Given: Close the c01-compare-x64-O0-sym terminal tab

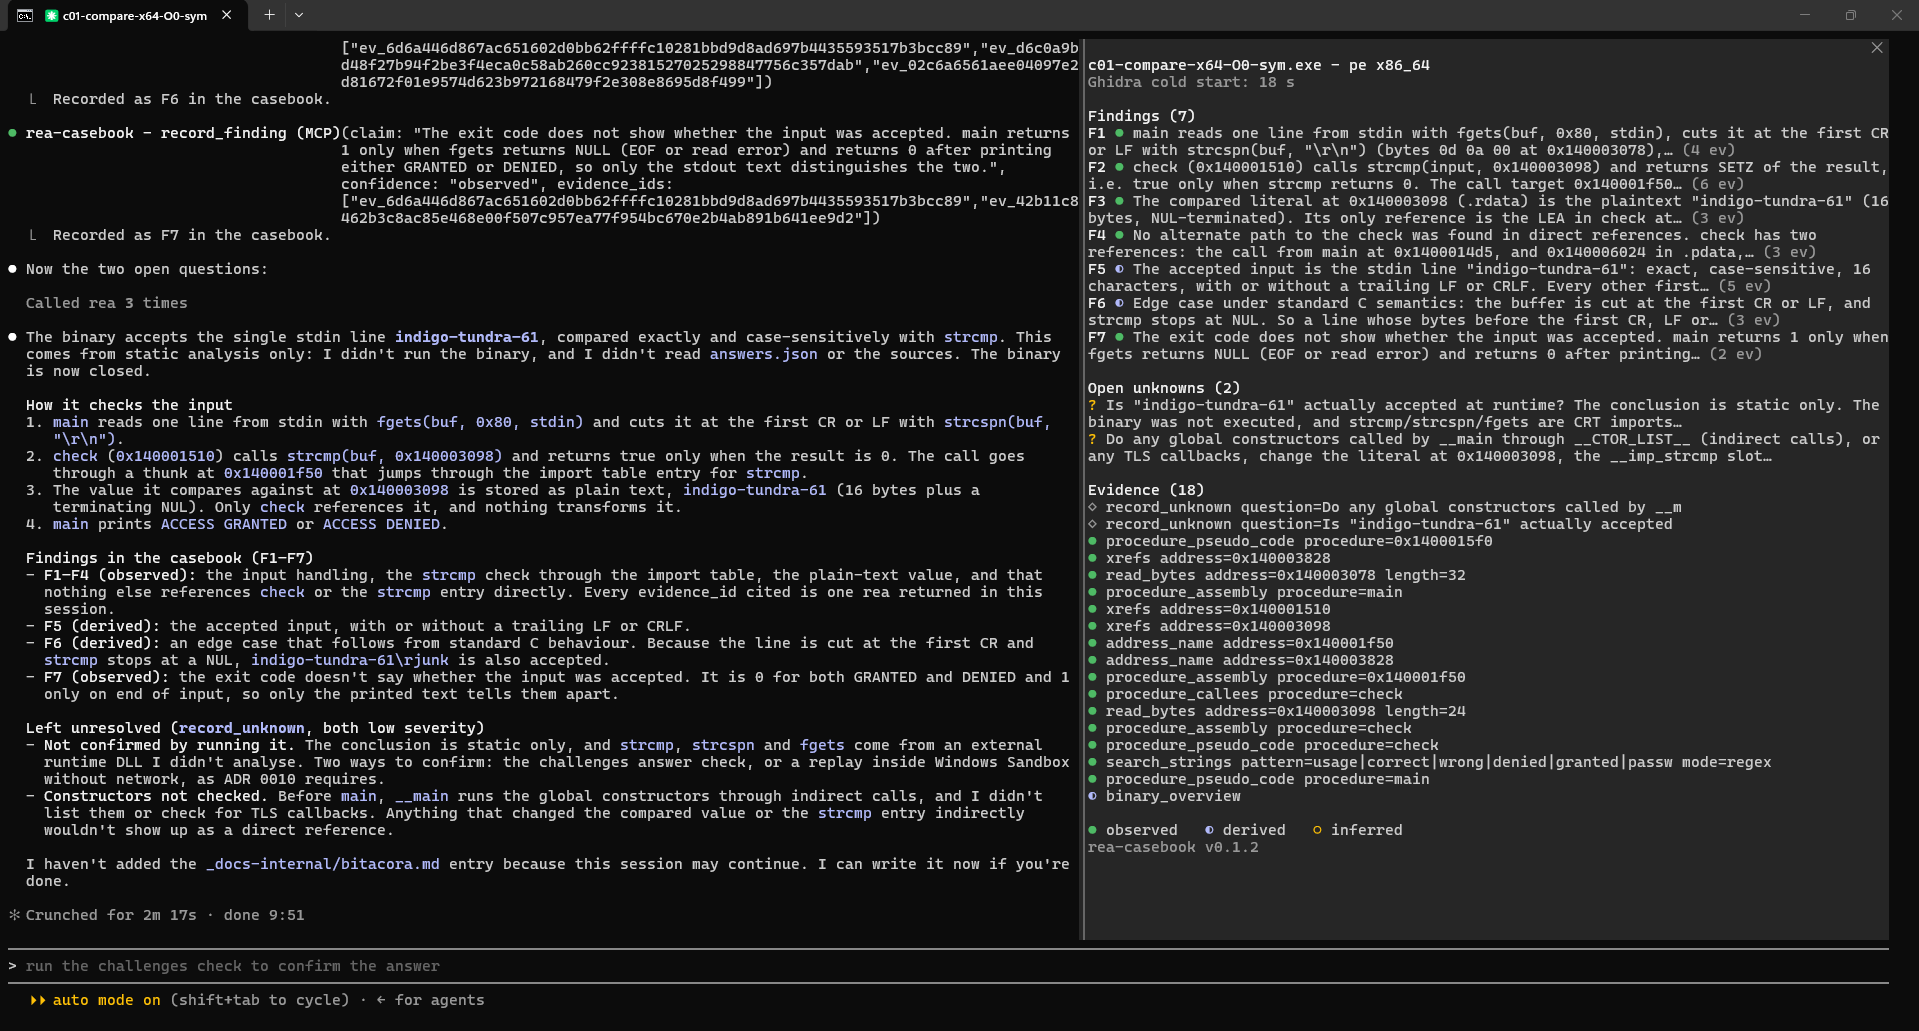Looking at the screenshot, I should pyautogui.click(x=227, y=15).
